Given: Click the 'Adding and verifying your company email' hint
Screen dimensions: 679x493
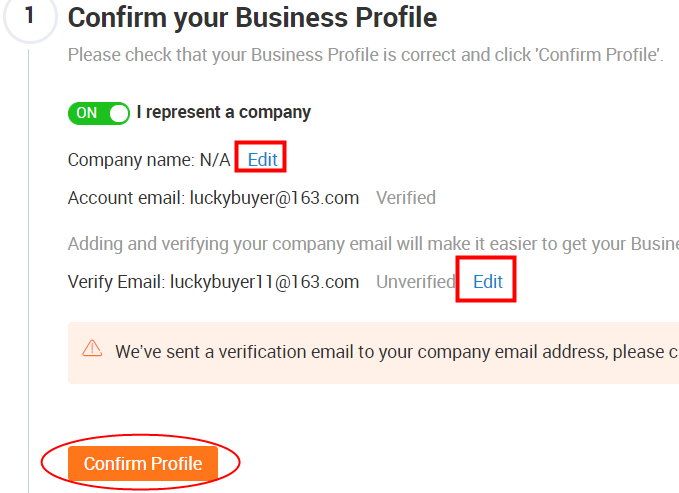Looking at the screenshot, I should pos(373,244).
